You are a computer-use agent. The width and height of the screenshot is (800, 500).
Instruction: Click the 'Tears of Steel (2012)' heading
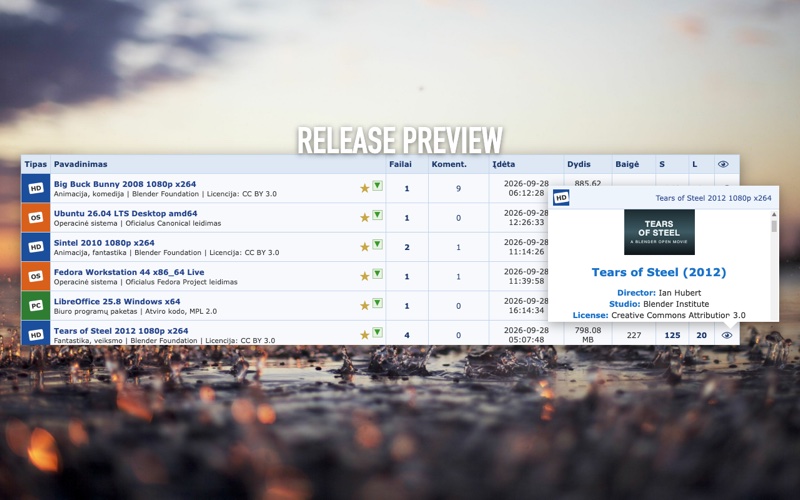(659, 272)
